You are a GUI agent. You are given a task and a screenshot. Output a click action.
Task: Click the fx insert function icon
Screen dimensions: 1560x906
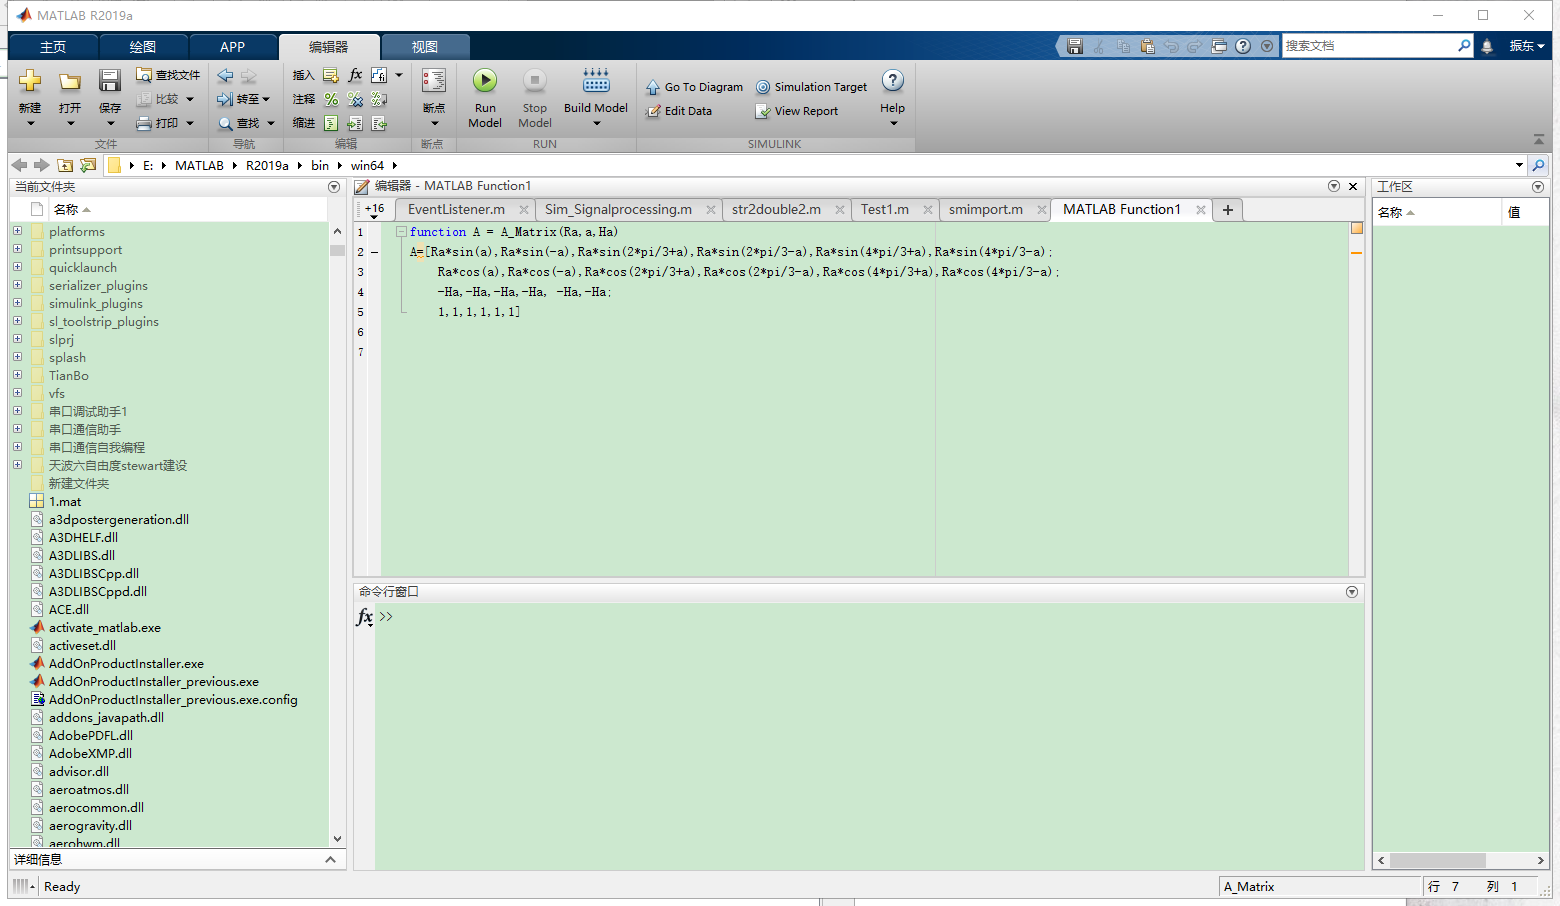pyautogui.click(x=355, y=74)
